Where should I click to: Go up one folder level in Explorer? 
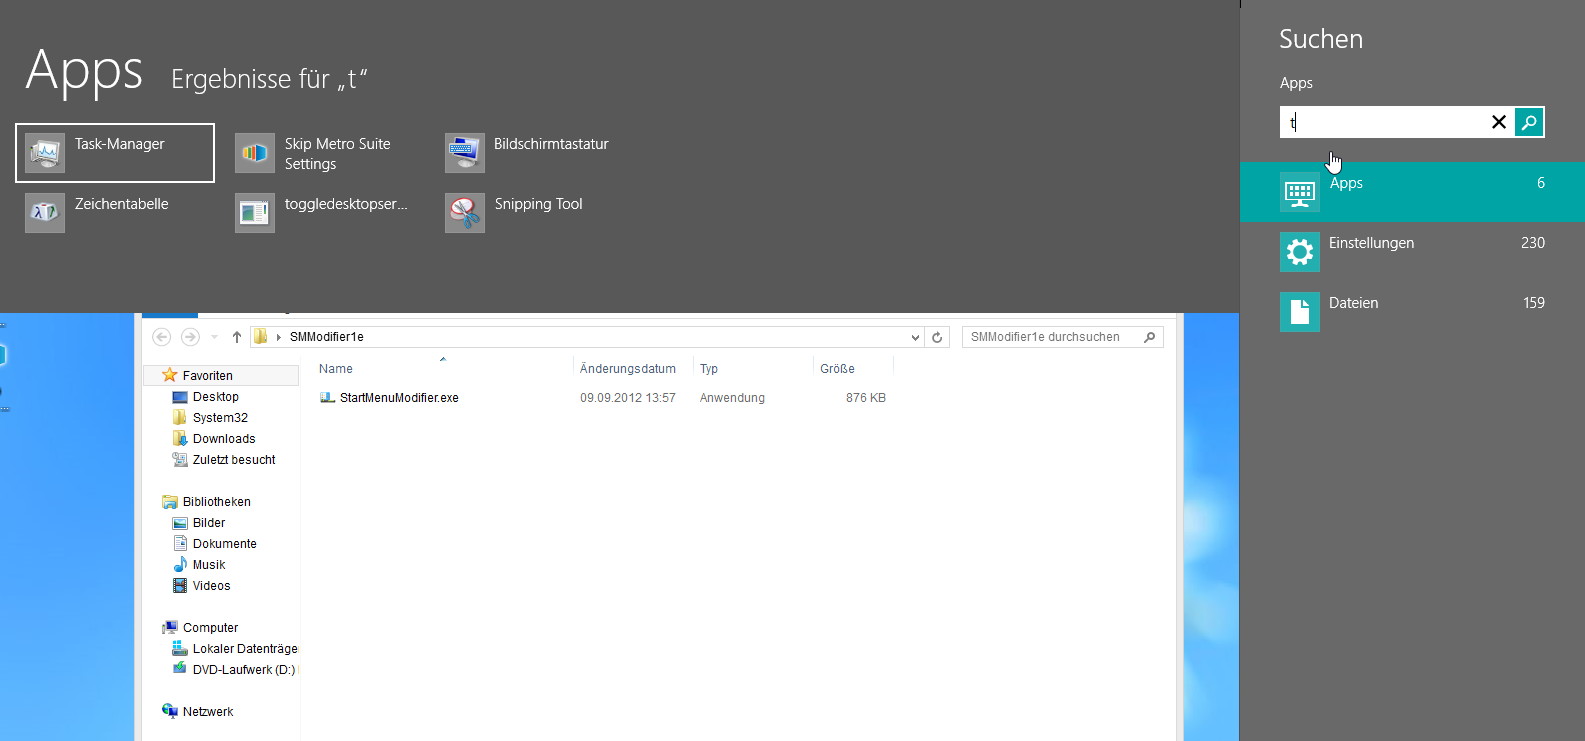click(237, 337)
